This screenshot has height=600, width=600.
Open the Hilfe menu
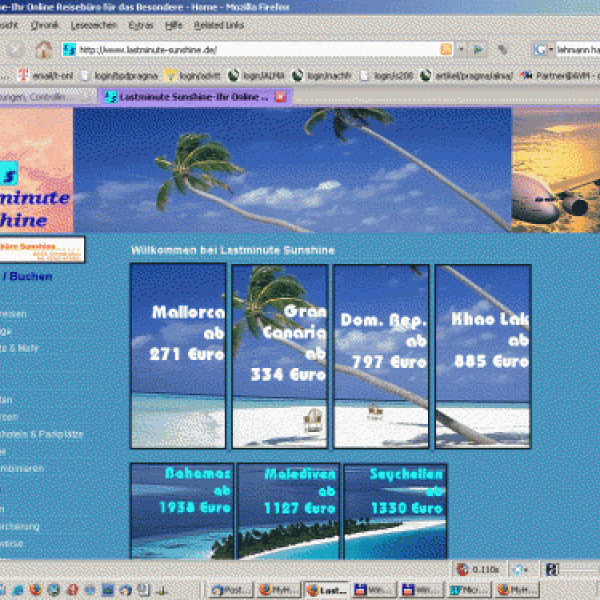tap(173, 25)
